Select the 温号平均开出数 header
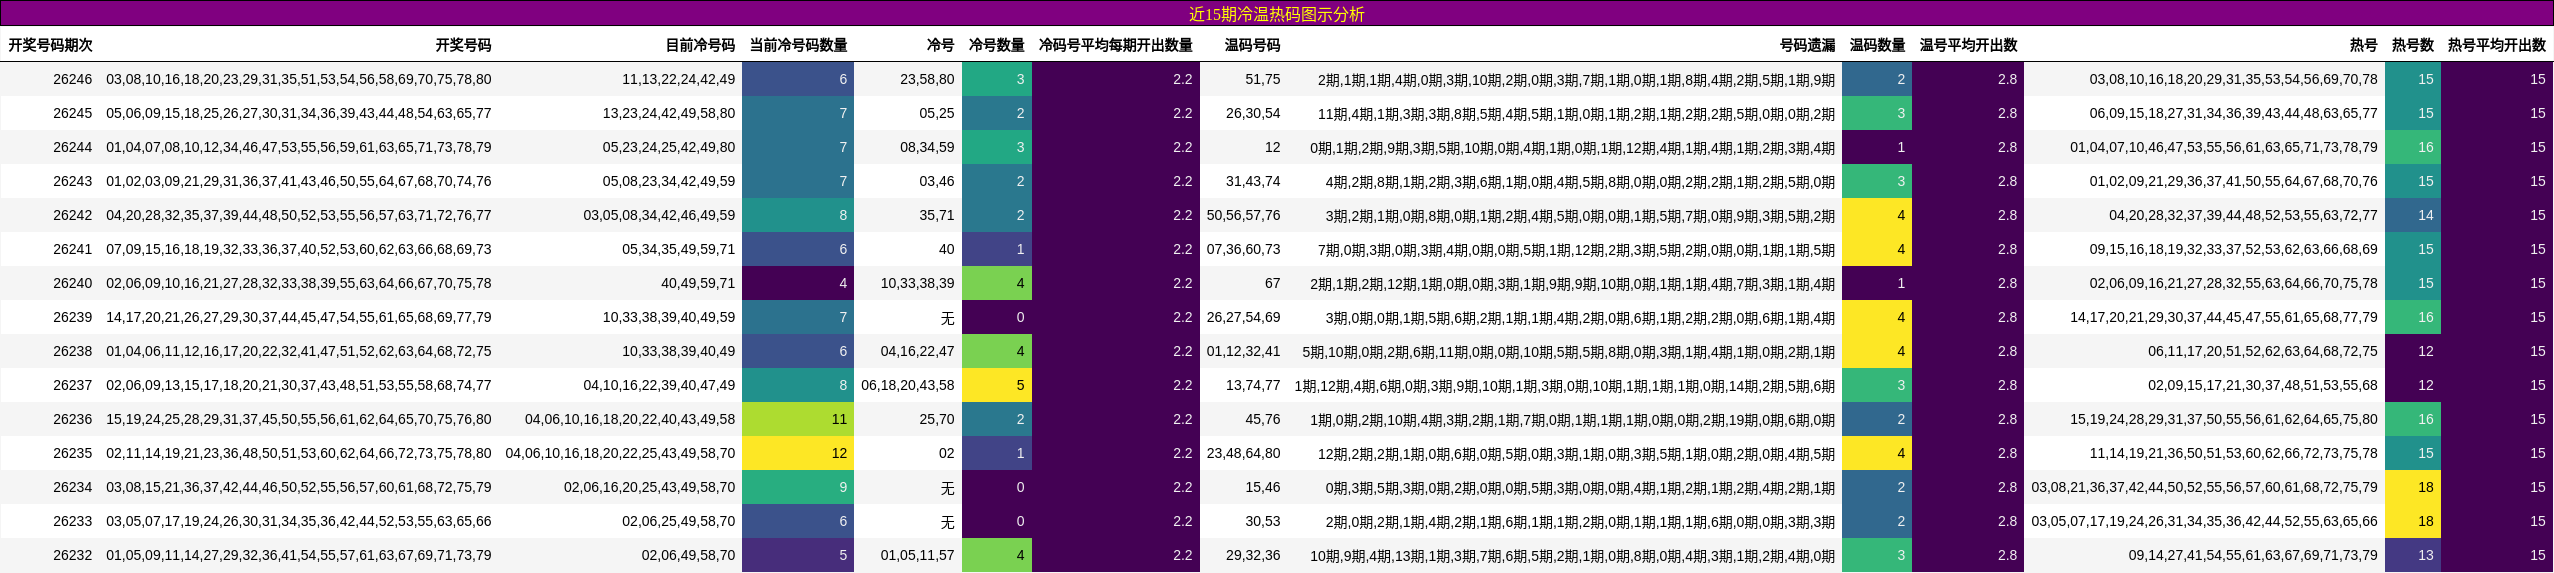Screen dimensions: 2554x573 coord(1968,45)
